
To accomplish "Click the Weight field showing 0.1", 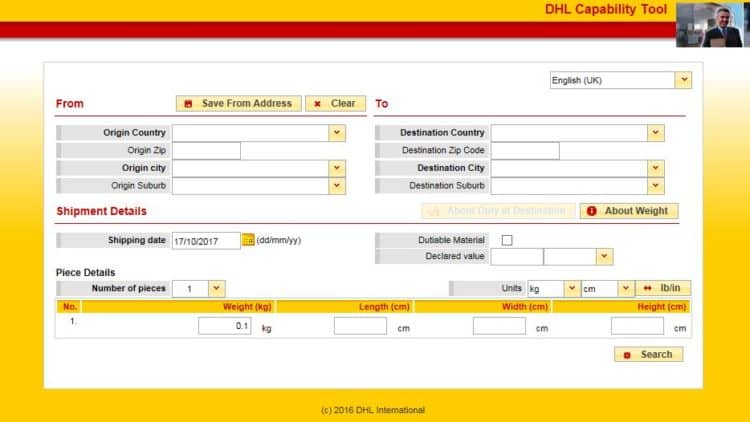I will [x=224, y=326].
